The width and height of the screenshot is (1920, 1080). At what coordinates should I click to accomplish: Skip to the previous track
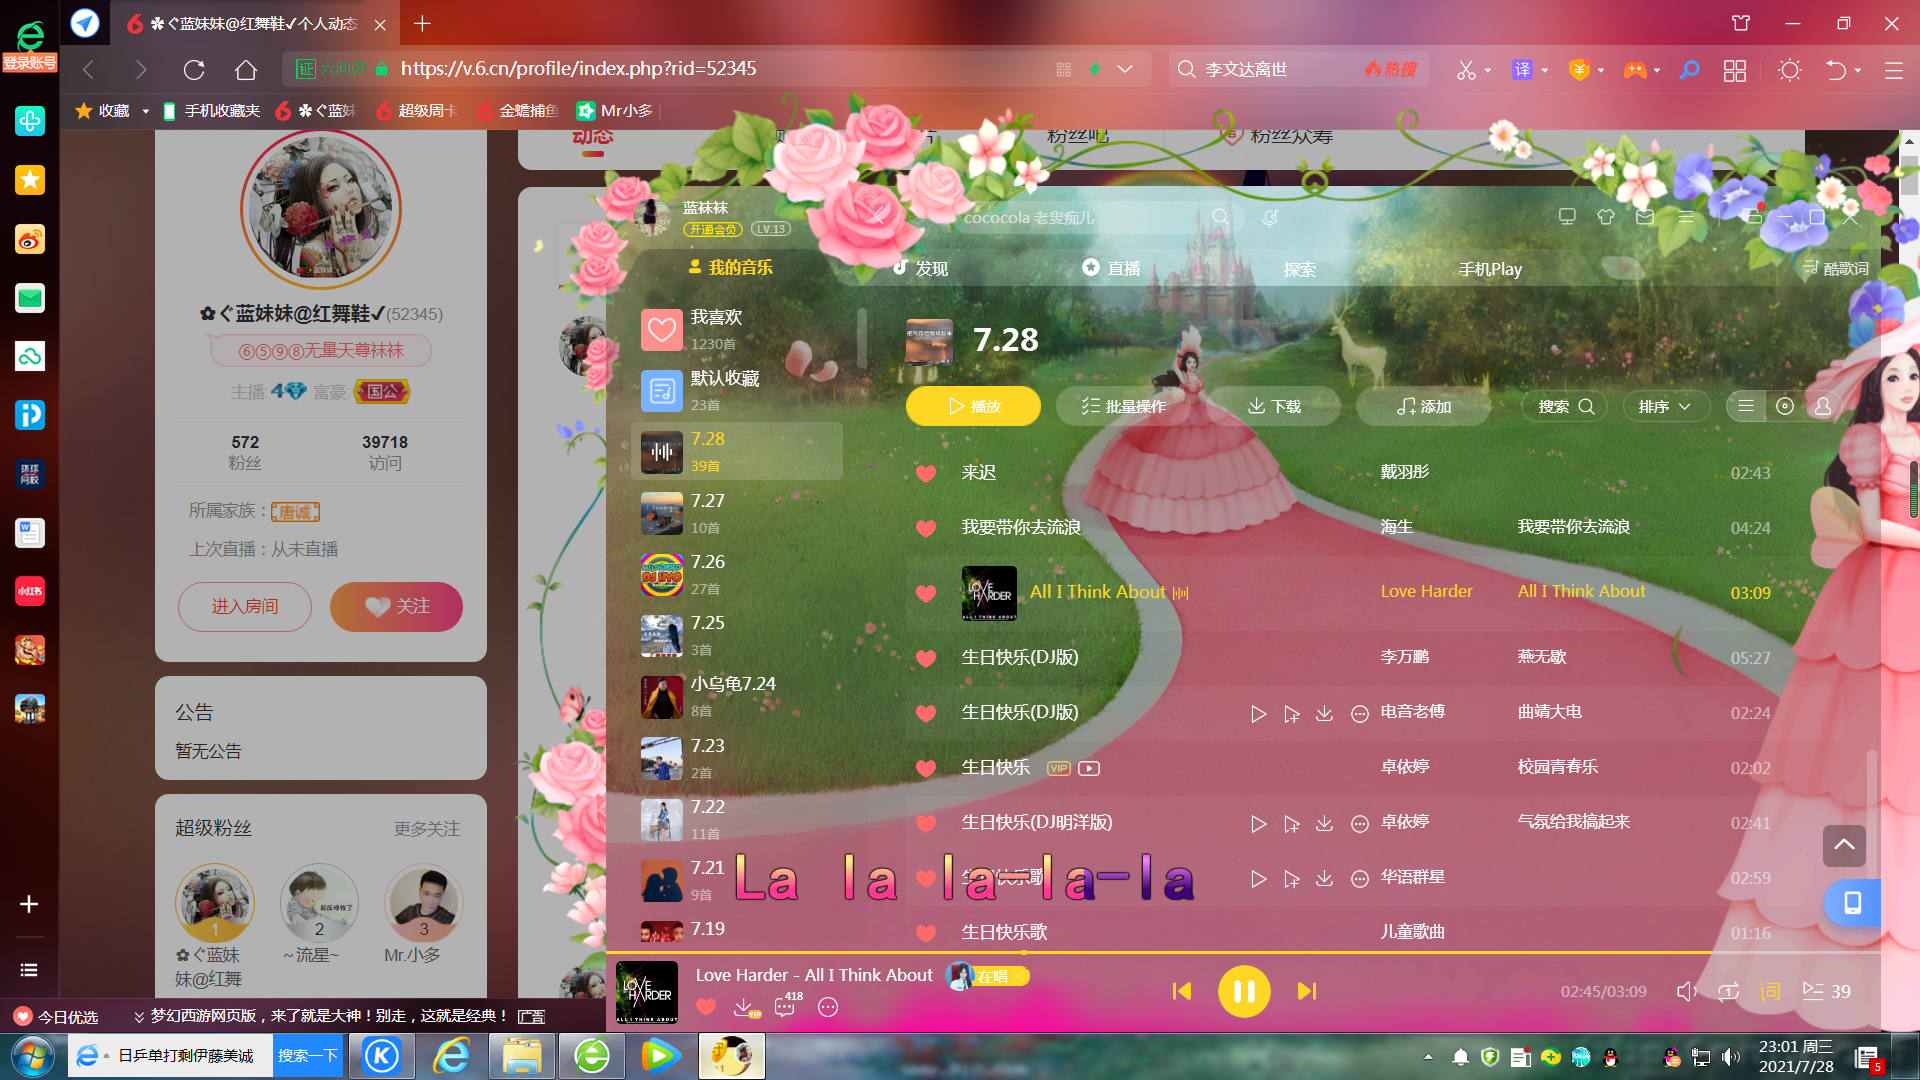[x=1182, y=991]
